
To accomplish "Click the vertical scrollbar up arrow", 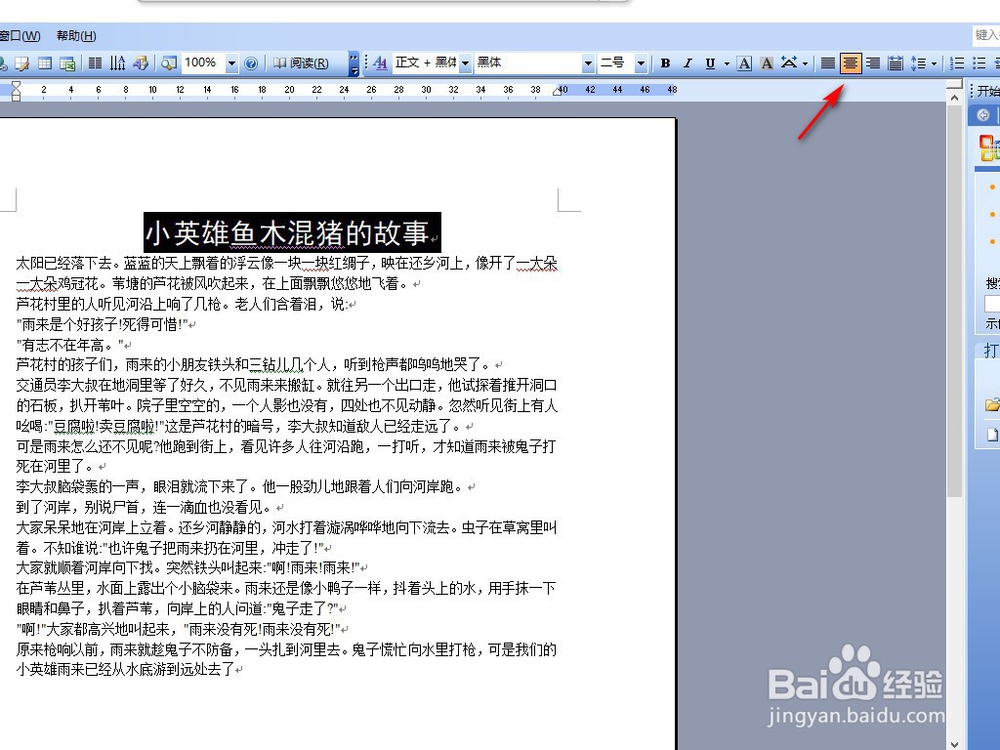I will pos(954,98).
